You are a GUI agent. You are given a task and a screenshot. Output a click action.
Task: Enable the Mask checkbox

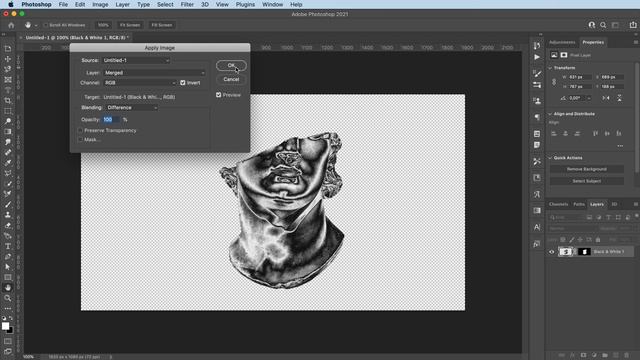tap(80, 140)
